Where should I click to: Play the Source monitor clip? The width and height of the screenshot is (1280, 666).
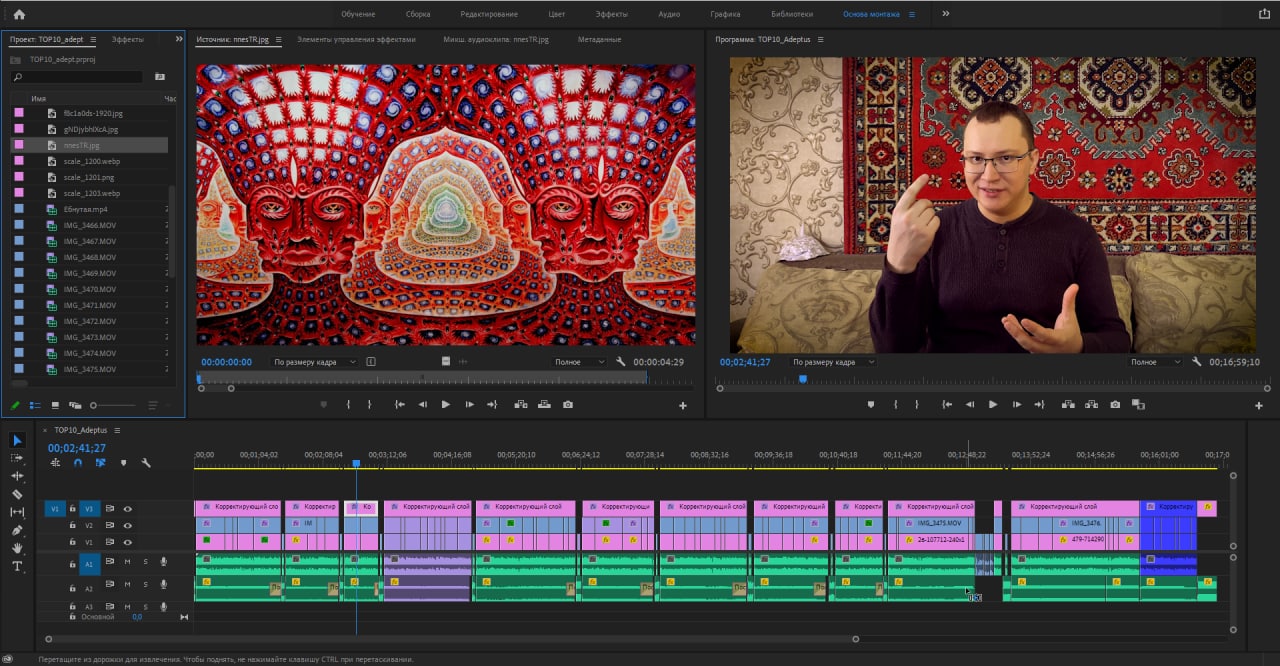coord(446,405)
